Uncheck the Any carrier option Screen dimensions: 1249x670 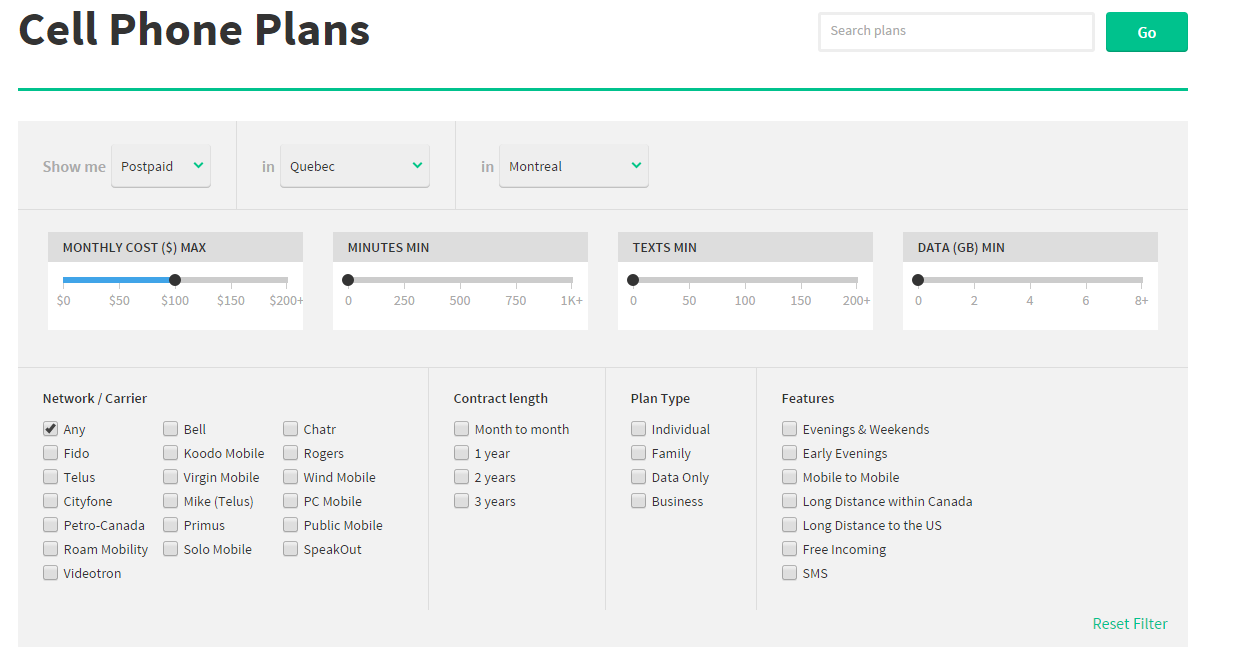click(50, 429)
